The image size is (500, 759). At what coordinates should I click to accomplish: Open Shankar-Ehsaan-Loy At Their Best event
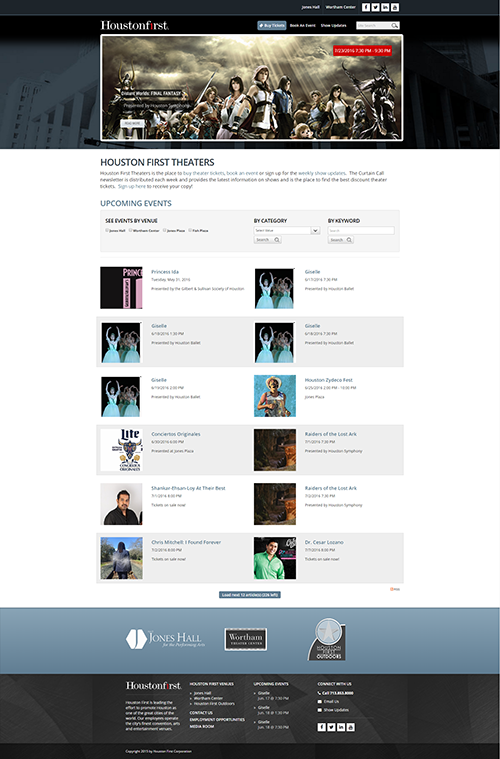pyautogui.click(x=188, y=488)
